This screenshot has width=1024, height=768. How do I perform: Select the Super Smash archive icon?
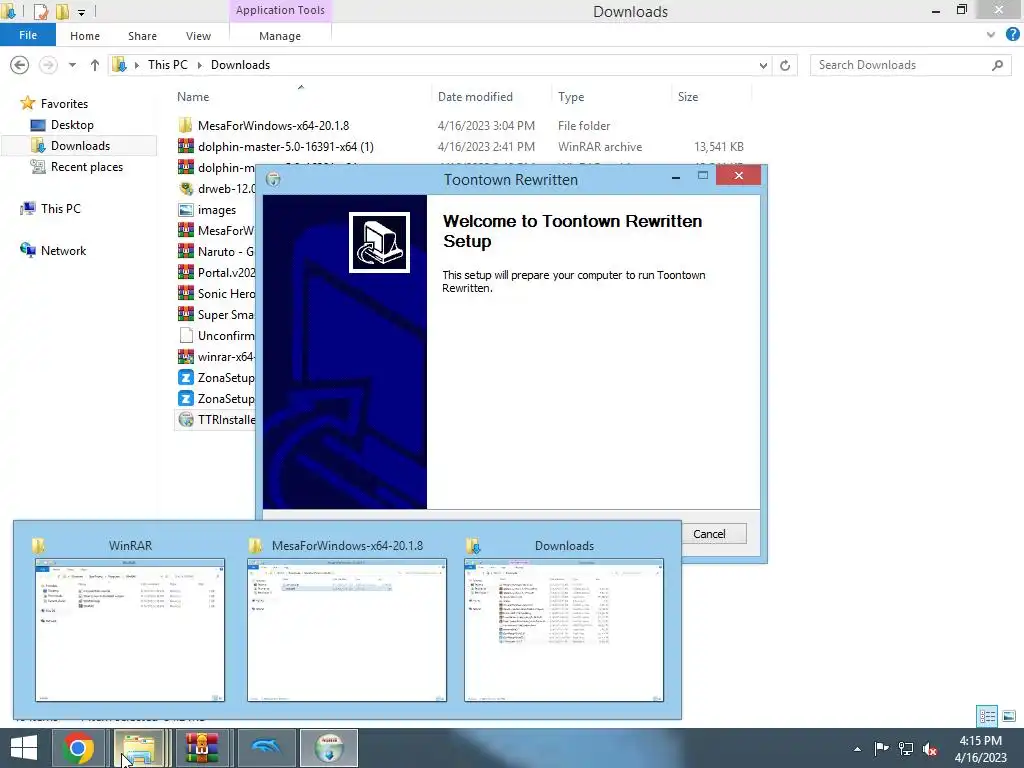(185, 314)
